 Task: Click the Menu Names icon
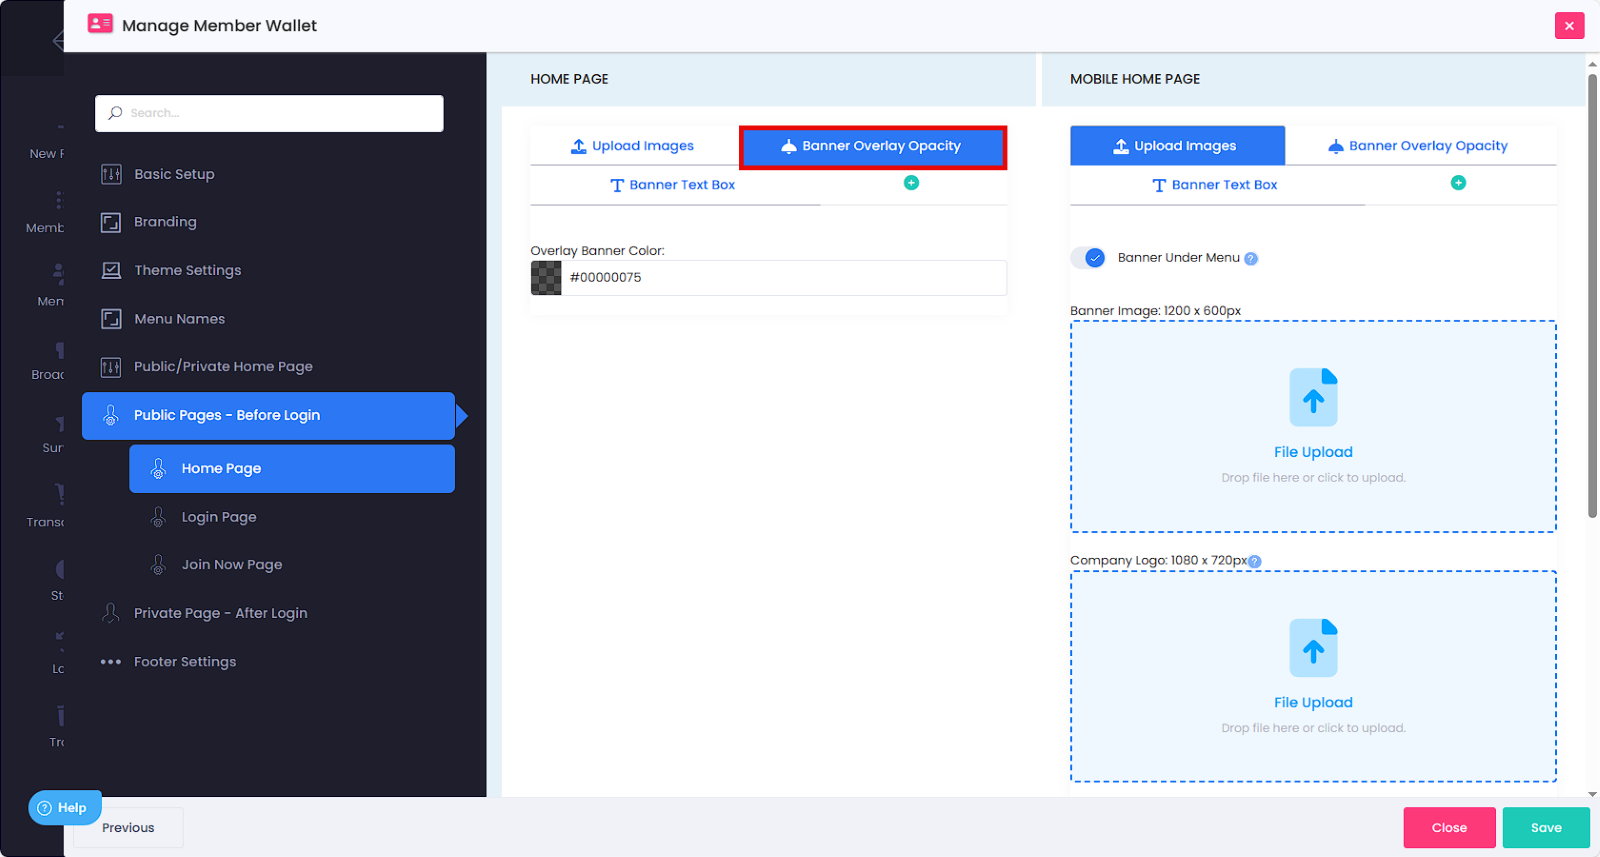(111, 319)
